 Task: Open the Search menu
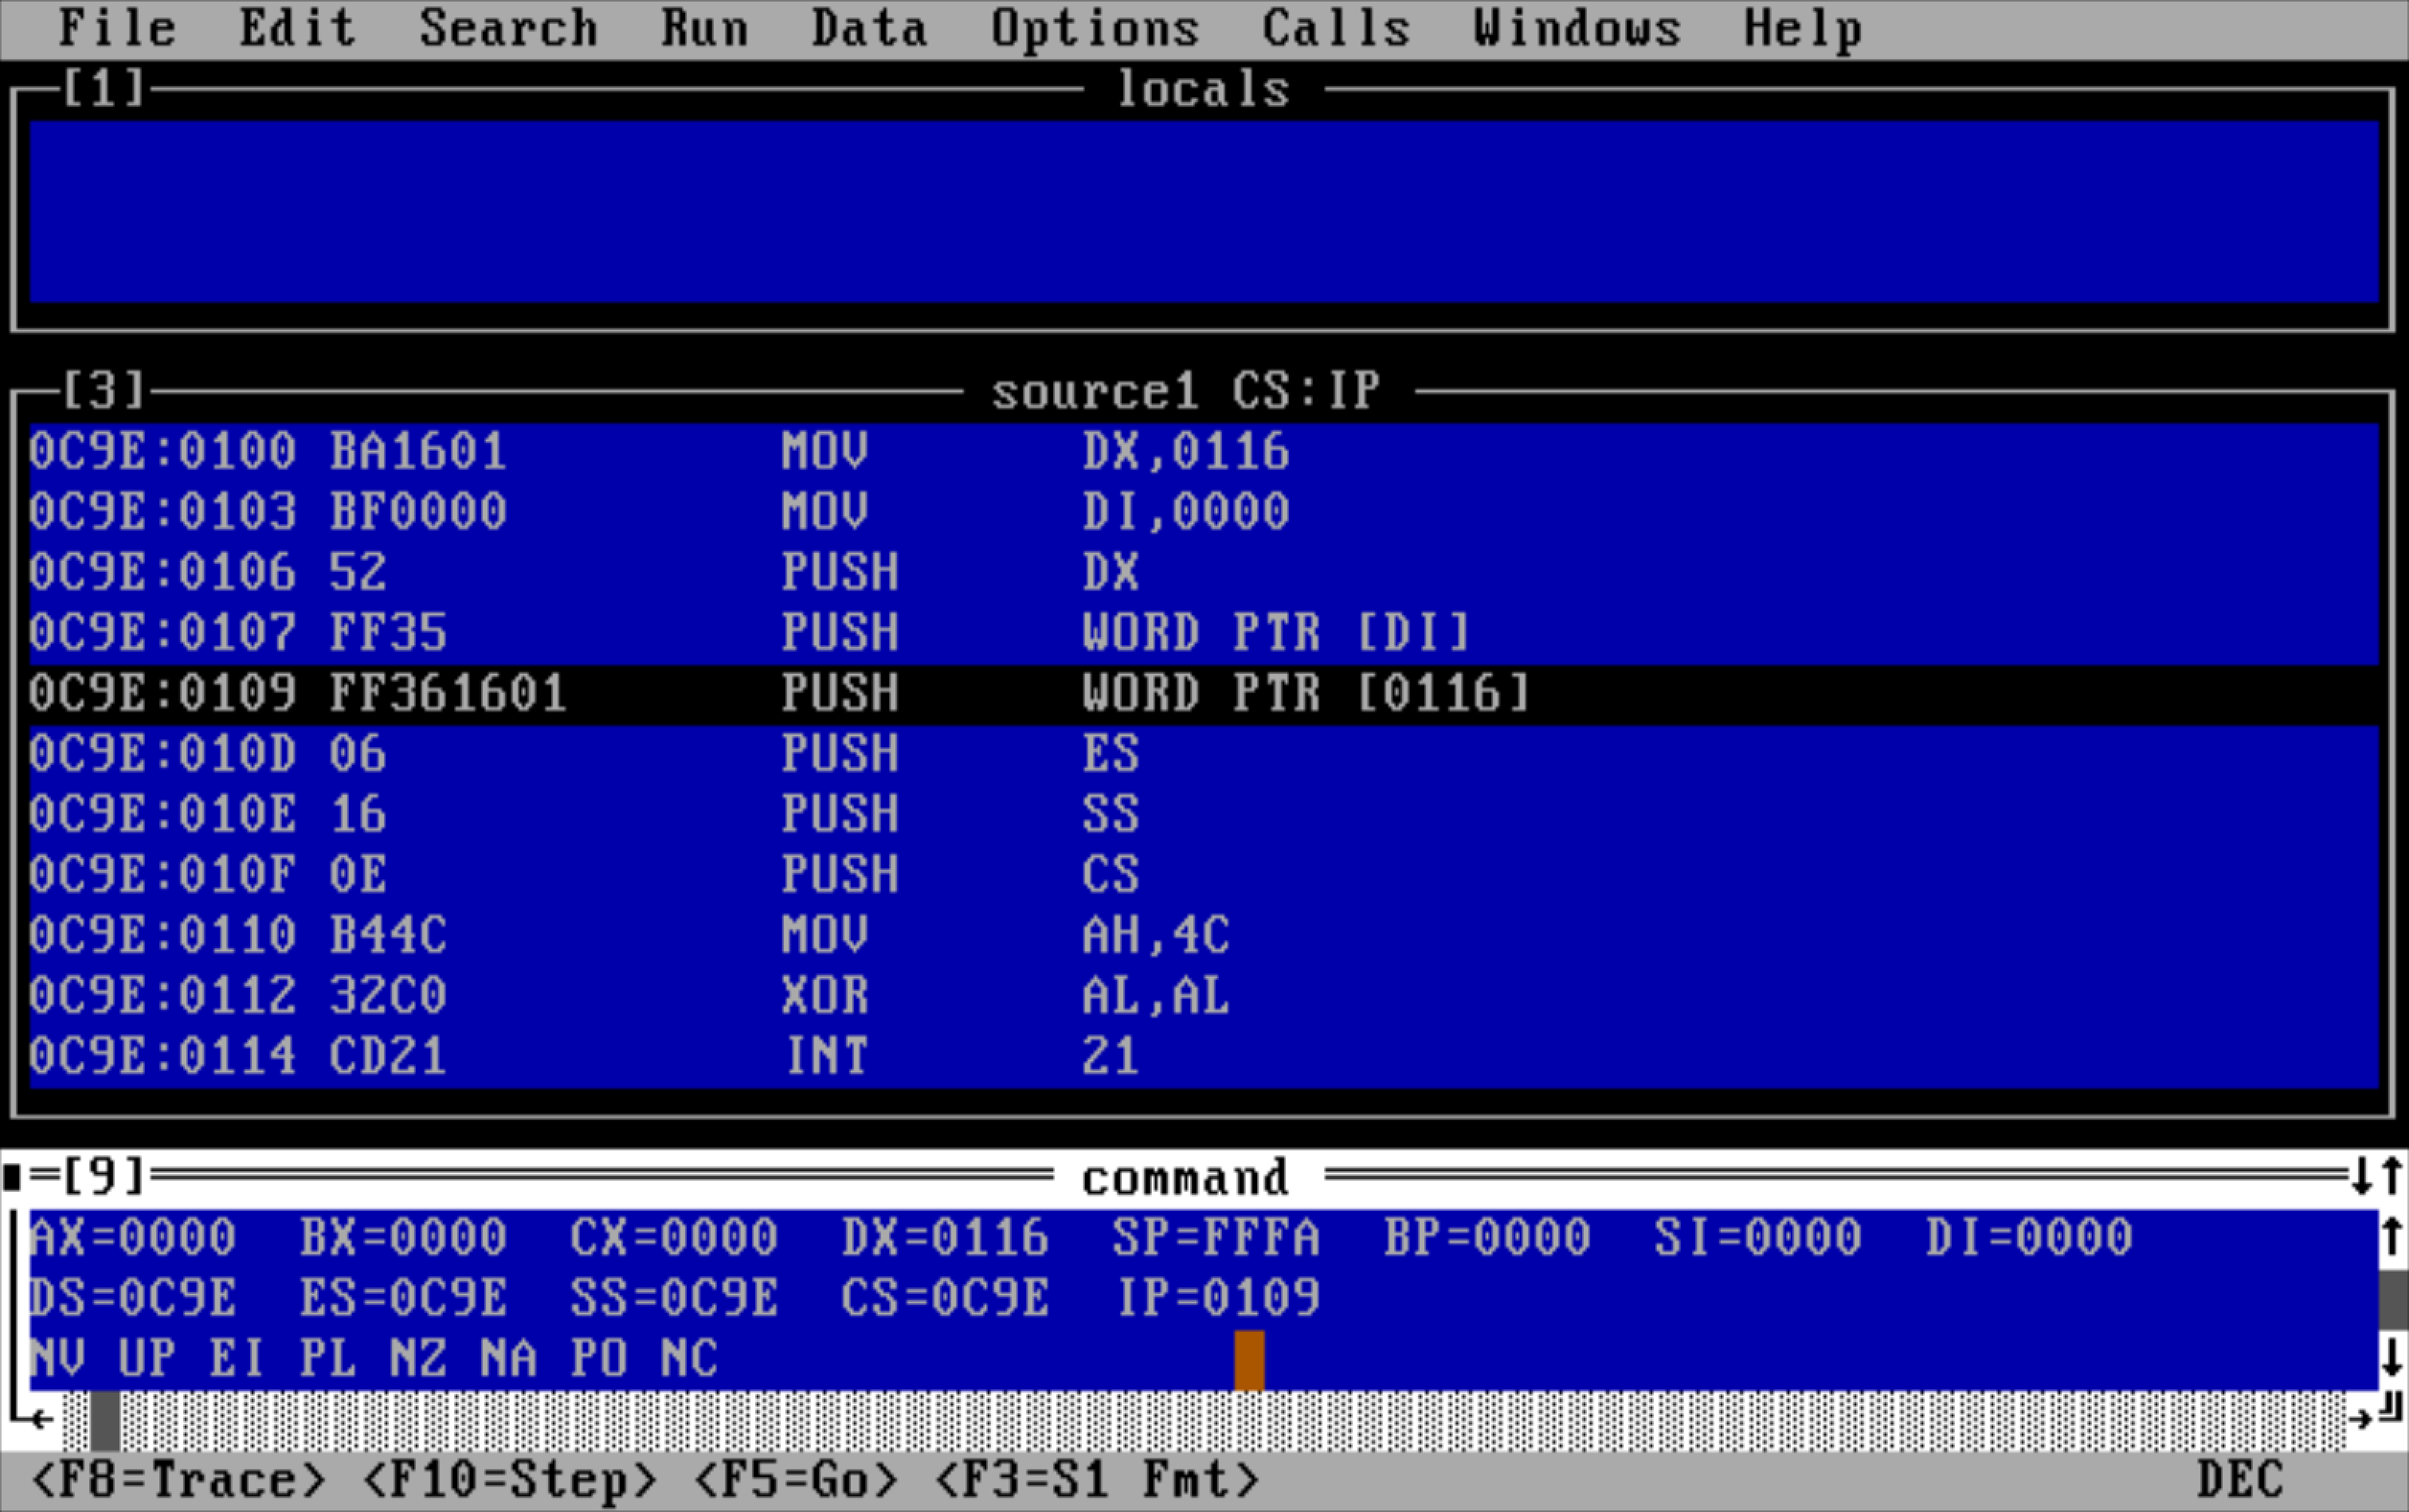coord(508,29)
